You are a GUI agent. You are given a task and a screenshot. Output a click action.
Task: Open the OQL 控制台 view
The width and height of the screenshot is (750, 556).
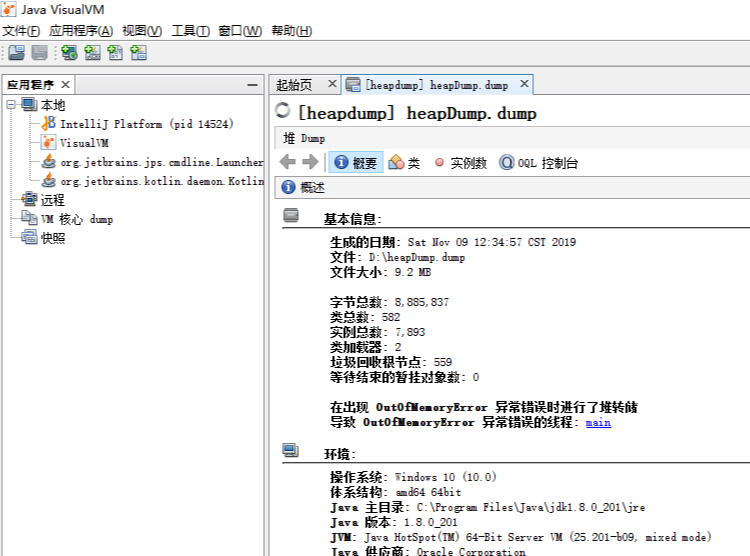tap(539, 163)
